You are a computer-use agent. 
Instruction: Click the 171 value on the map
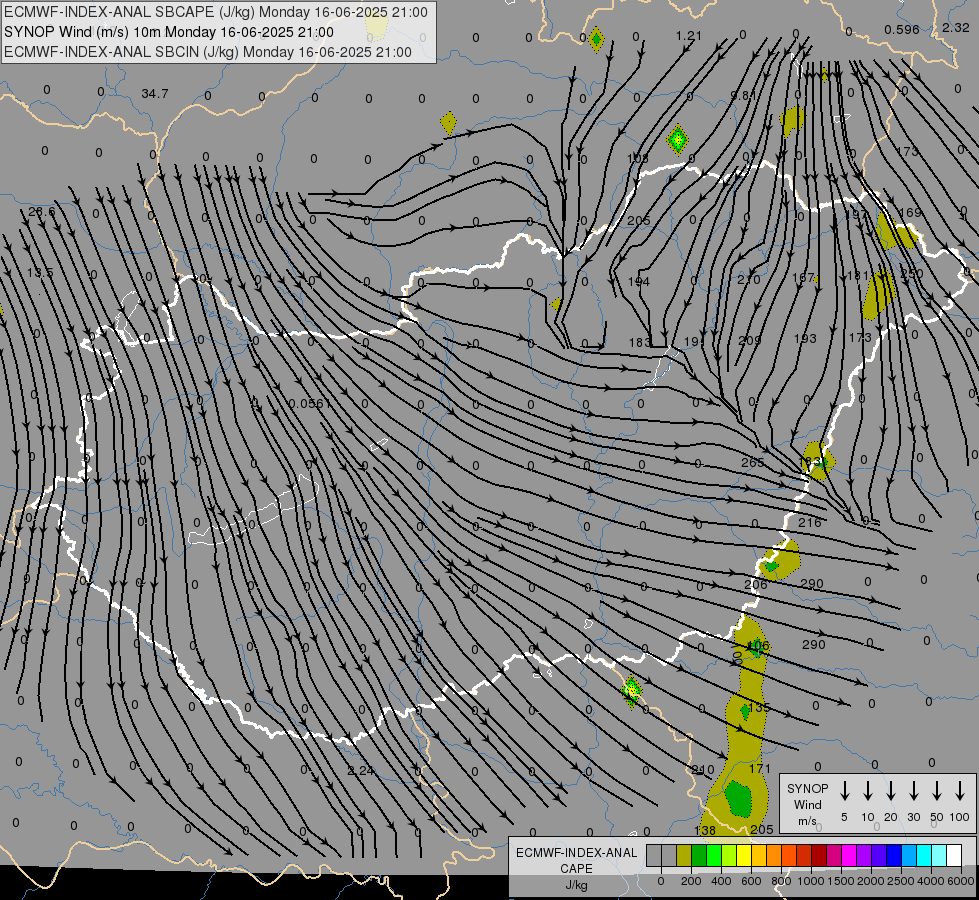coord(760,768)
